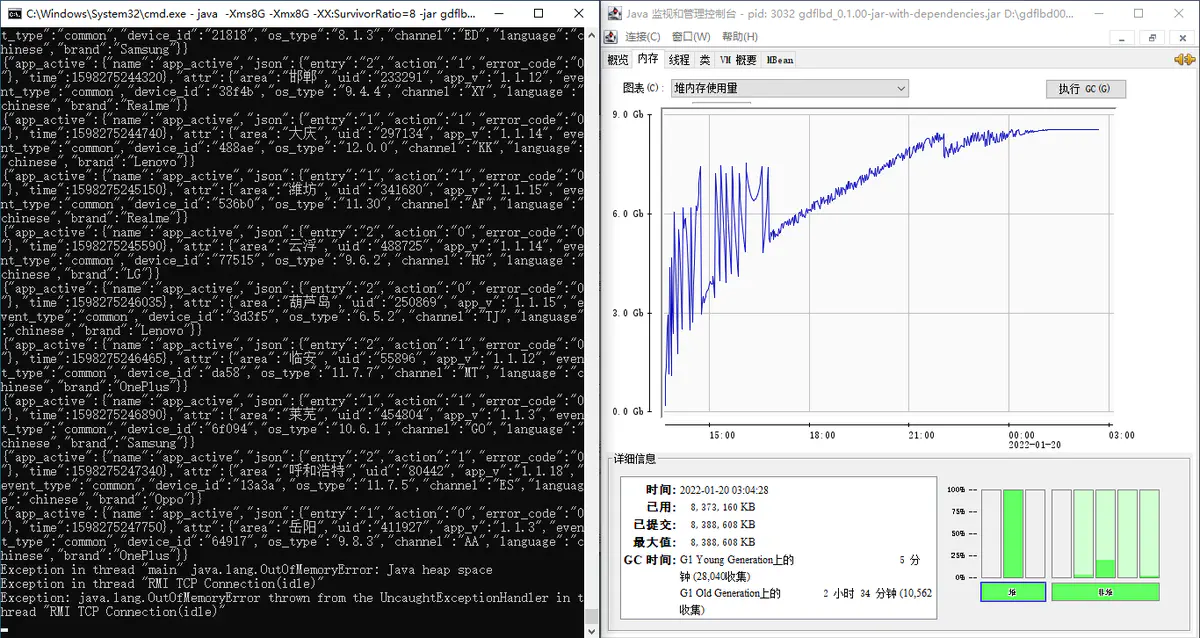Image resolution: width=1200 pixels, height=638 pixels.
Task: Click the cmd line containing "area":"葫芦岛"
Action: (292, 301)
